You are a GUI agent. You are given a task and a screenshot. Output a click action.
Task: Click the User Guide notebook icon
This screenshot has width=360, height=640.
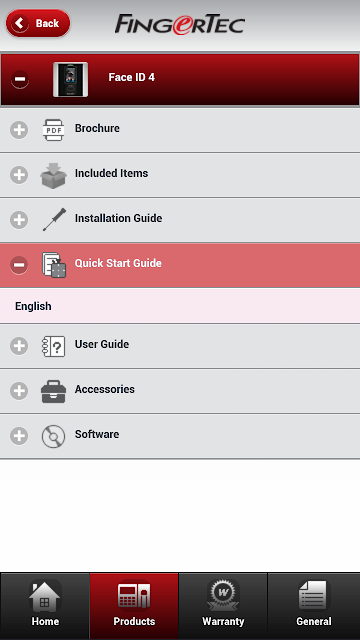(x=53, y=347)
